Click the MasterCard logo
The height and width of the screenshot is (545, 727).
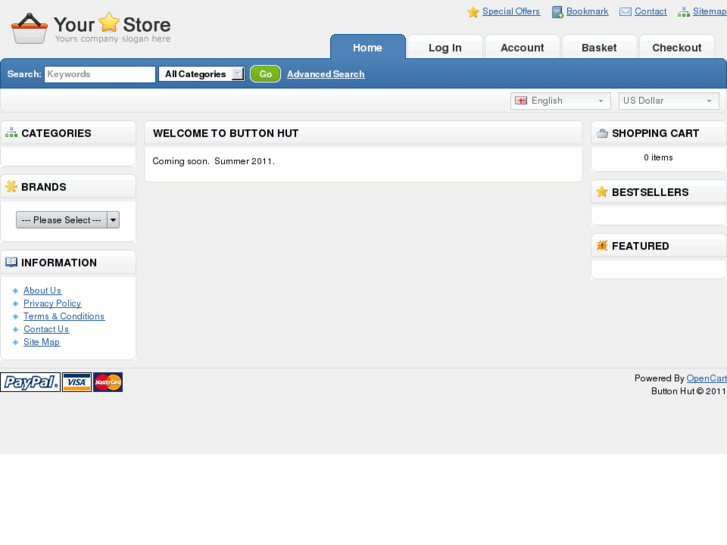coord(108,382)
